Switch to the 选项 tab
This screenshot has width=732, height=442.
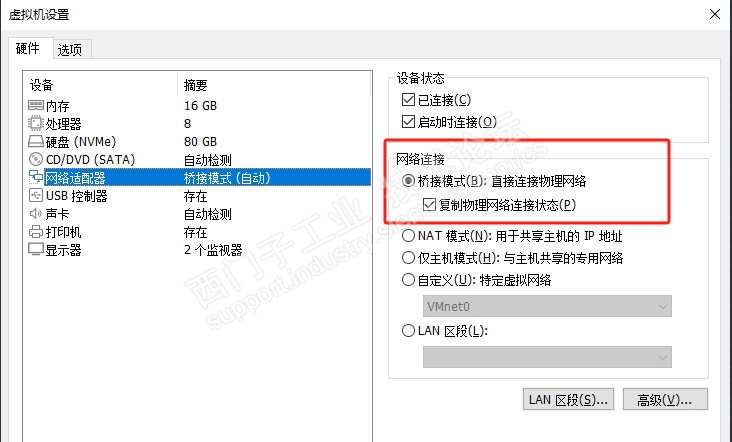click(x=70, y=49)
